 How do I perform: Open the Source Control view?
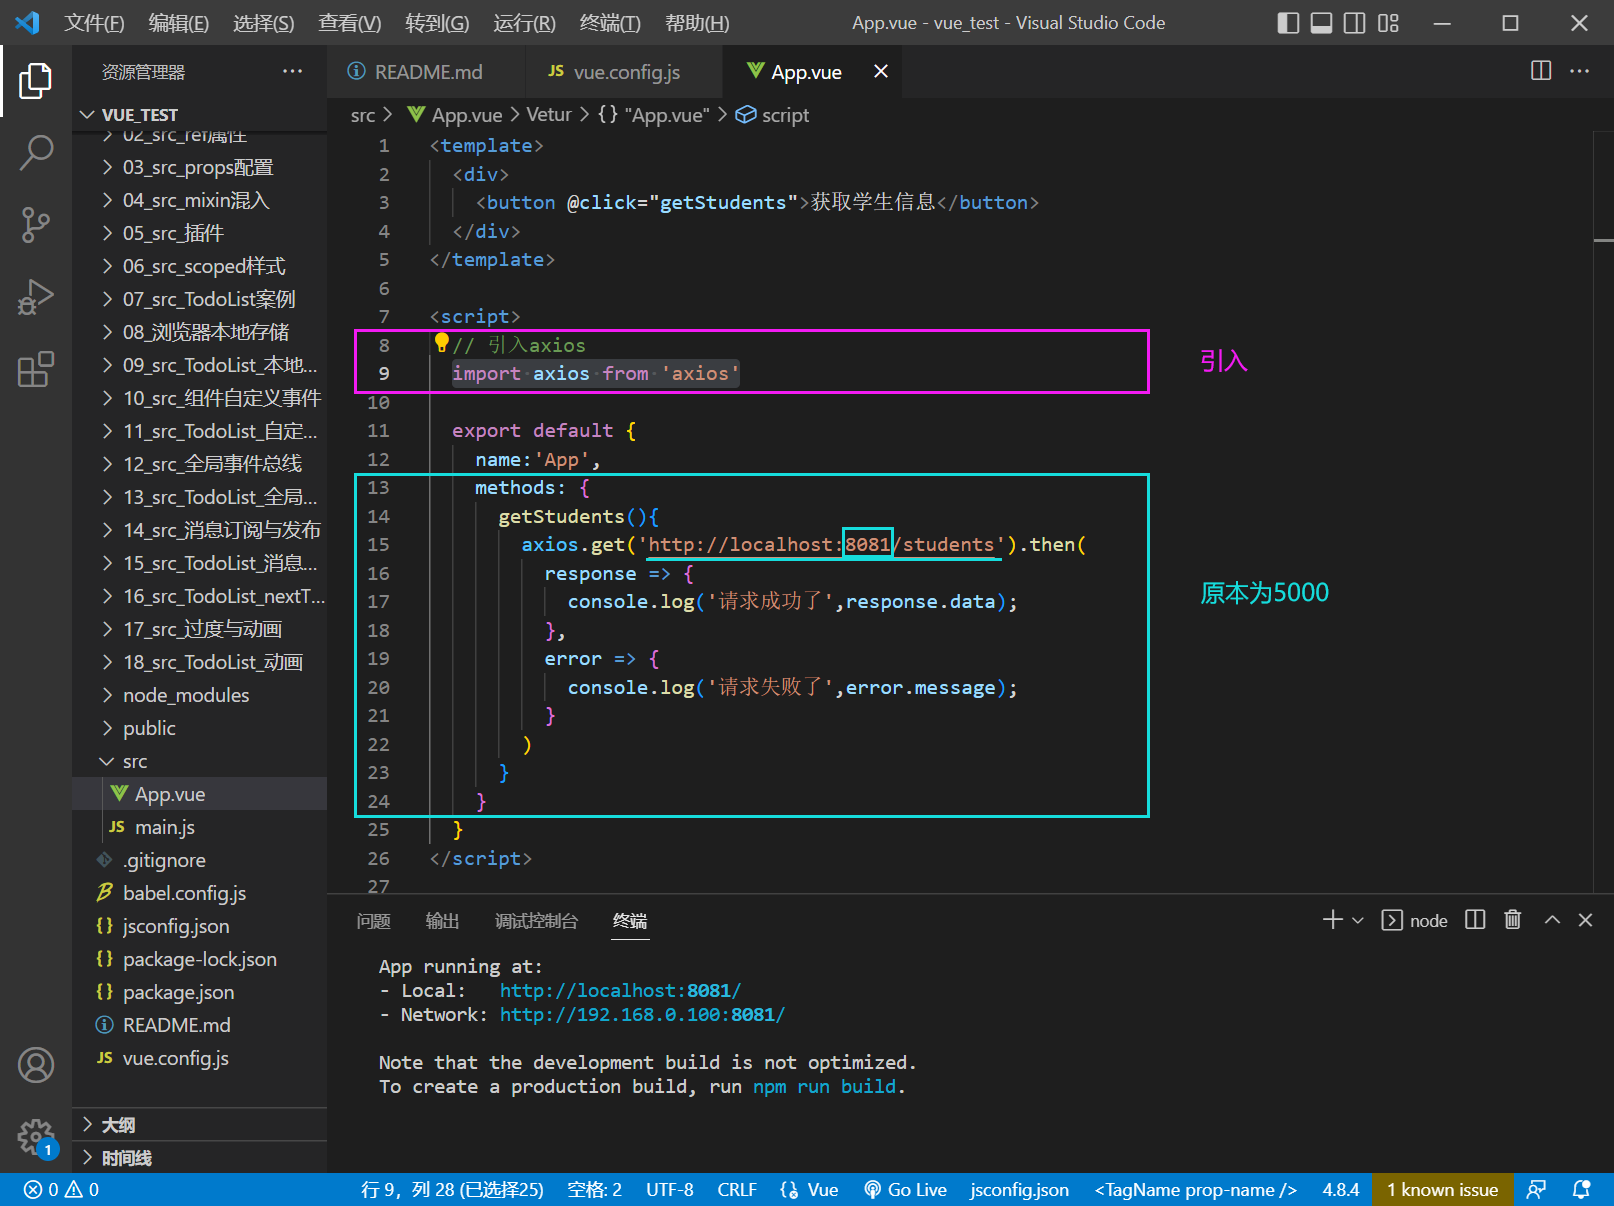pyautogui.click(x=36, y=225)
